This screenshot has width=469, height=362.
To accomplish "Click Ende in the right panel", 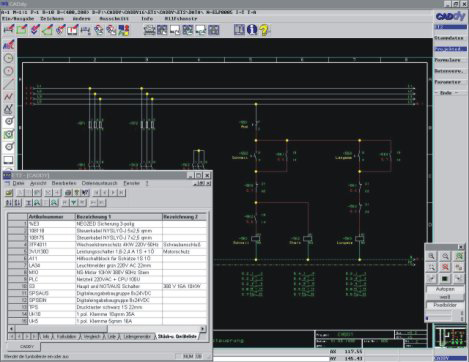I will 446,93.
